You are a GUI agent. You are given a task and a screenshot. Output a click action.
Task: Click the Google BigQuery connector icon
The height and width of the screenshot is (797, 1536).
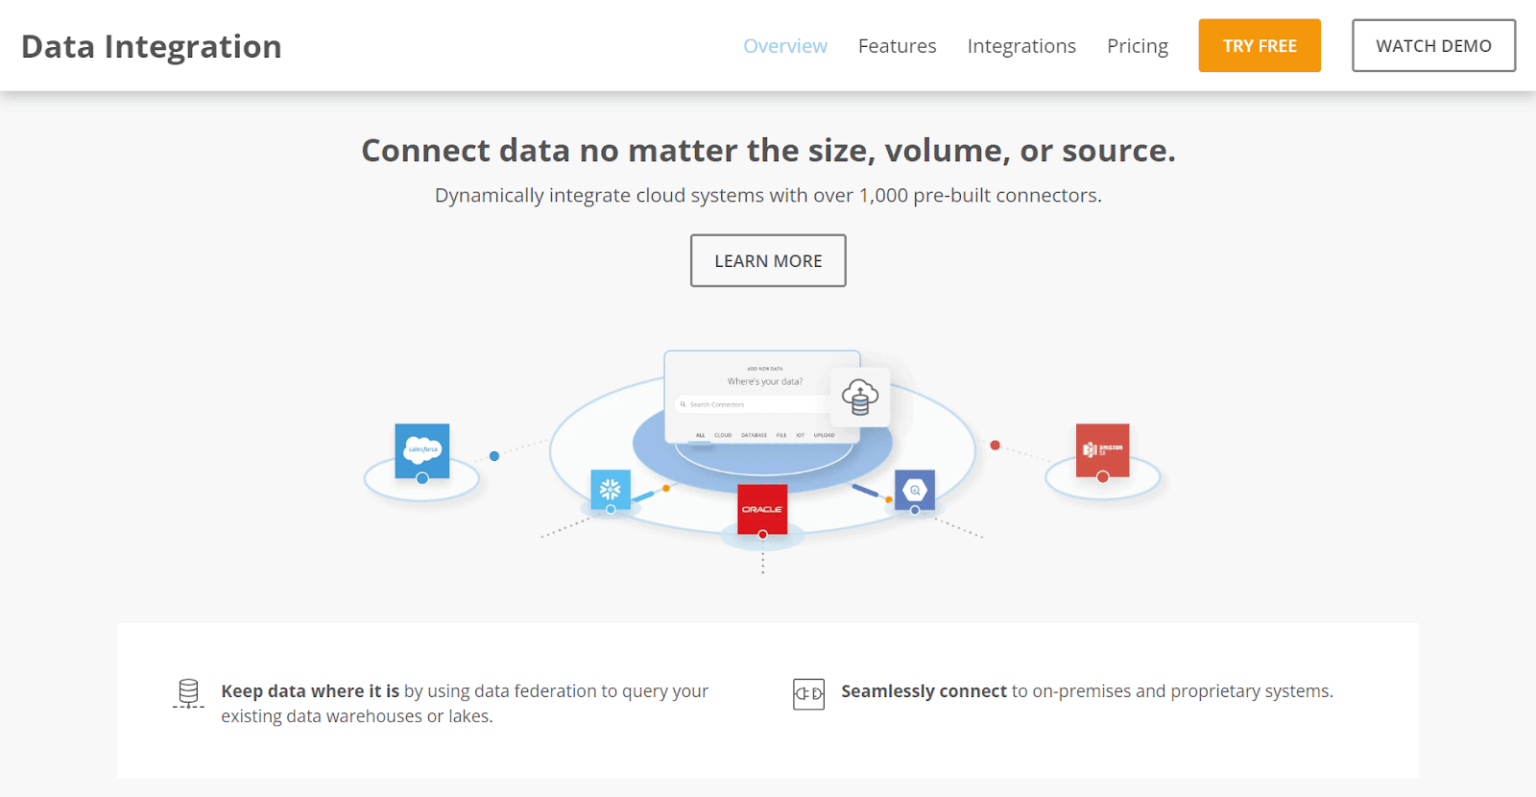pos(914,490)
